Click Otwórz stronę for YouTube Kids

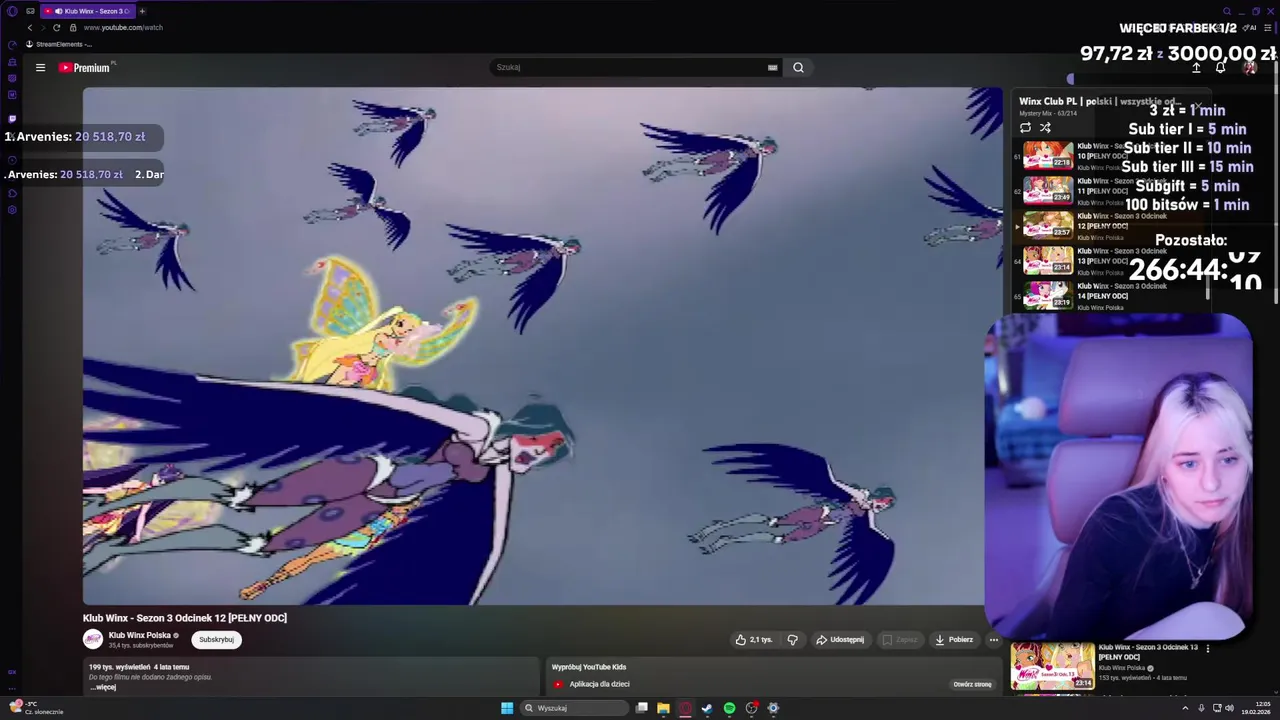pos(972,684)
